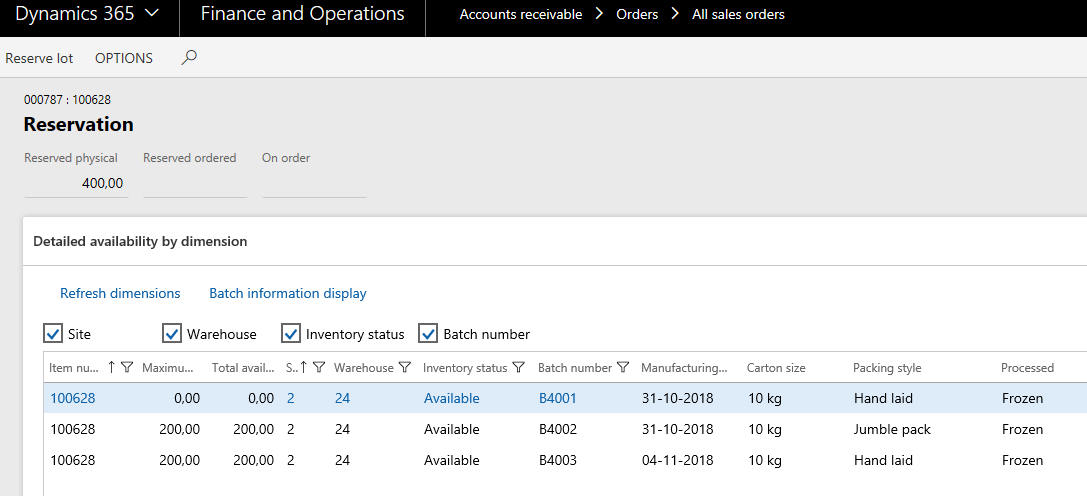This screenshot has height=496, width=1087.
Task: Open the OPTIONS tab in action bar
Action: pyautogui.click(x=124, y=58)
